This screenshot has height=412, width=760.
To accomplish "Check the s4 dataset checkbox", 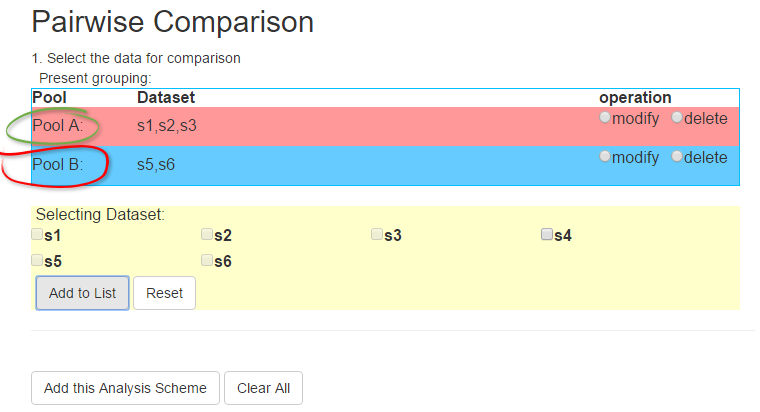I will [x=547, y=235].
